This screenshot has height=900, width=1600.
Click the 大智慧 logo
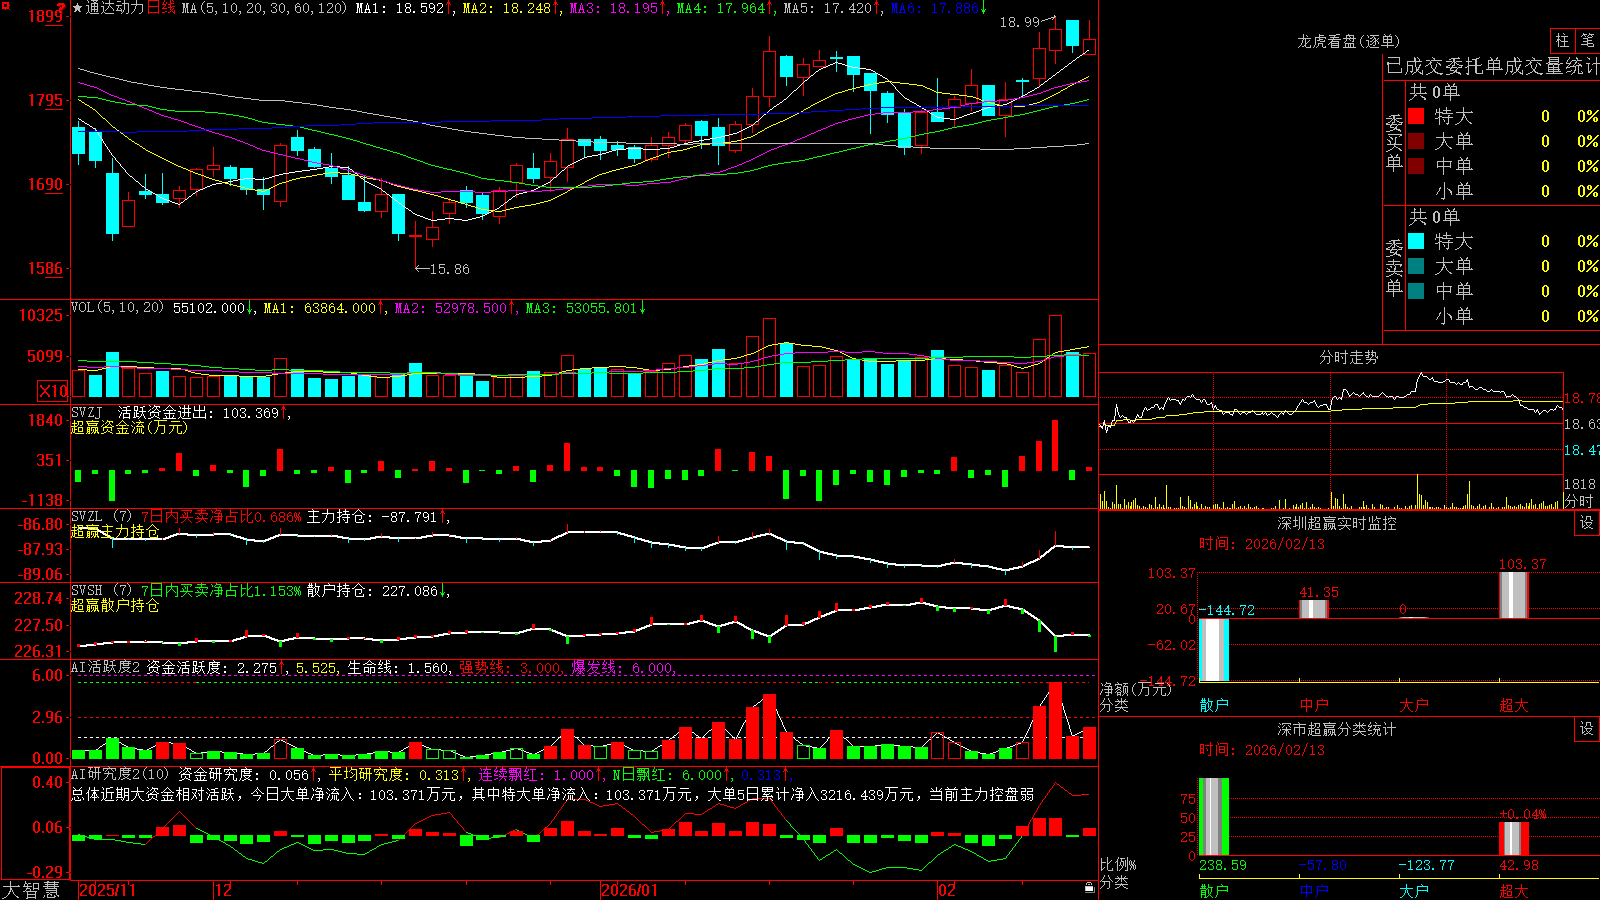coord(31,890)
